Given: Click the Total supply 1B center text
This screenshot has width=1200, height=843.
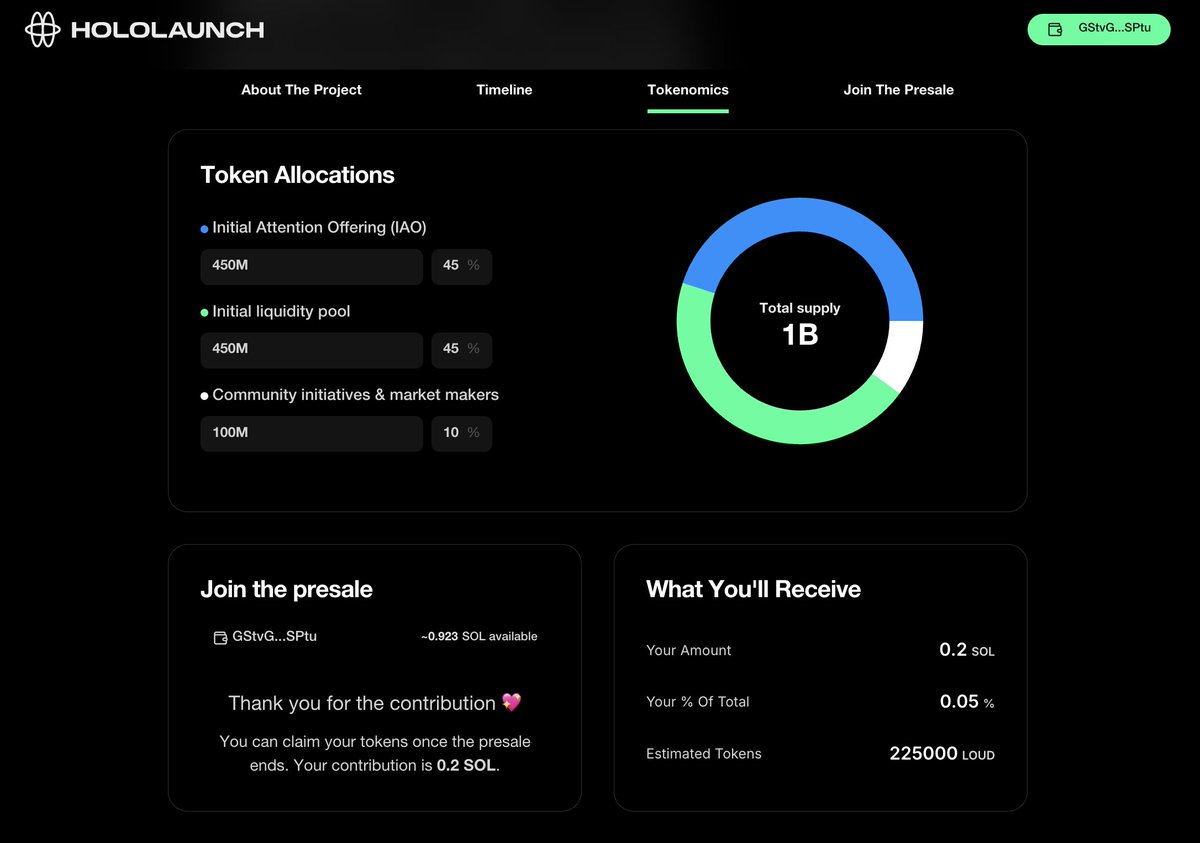Looking at the screenshot, I should [x=800, y=324].
